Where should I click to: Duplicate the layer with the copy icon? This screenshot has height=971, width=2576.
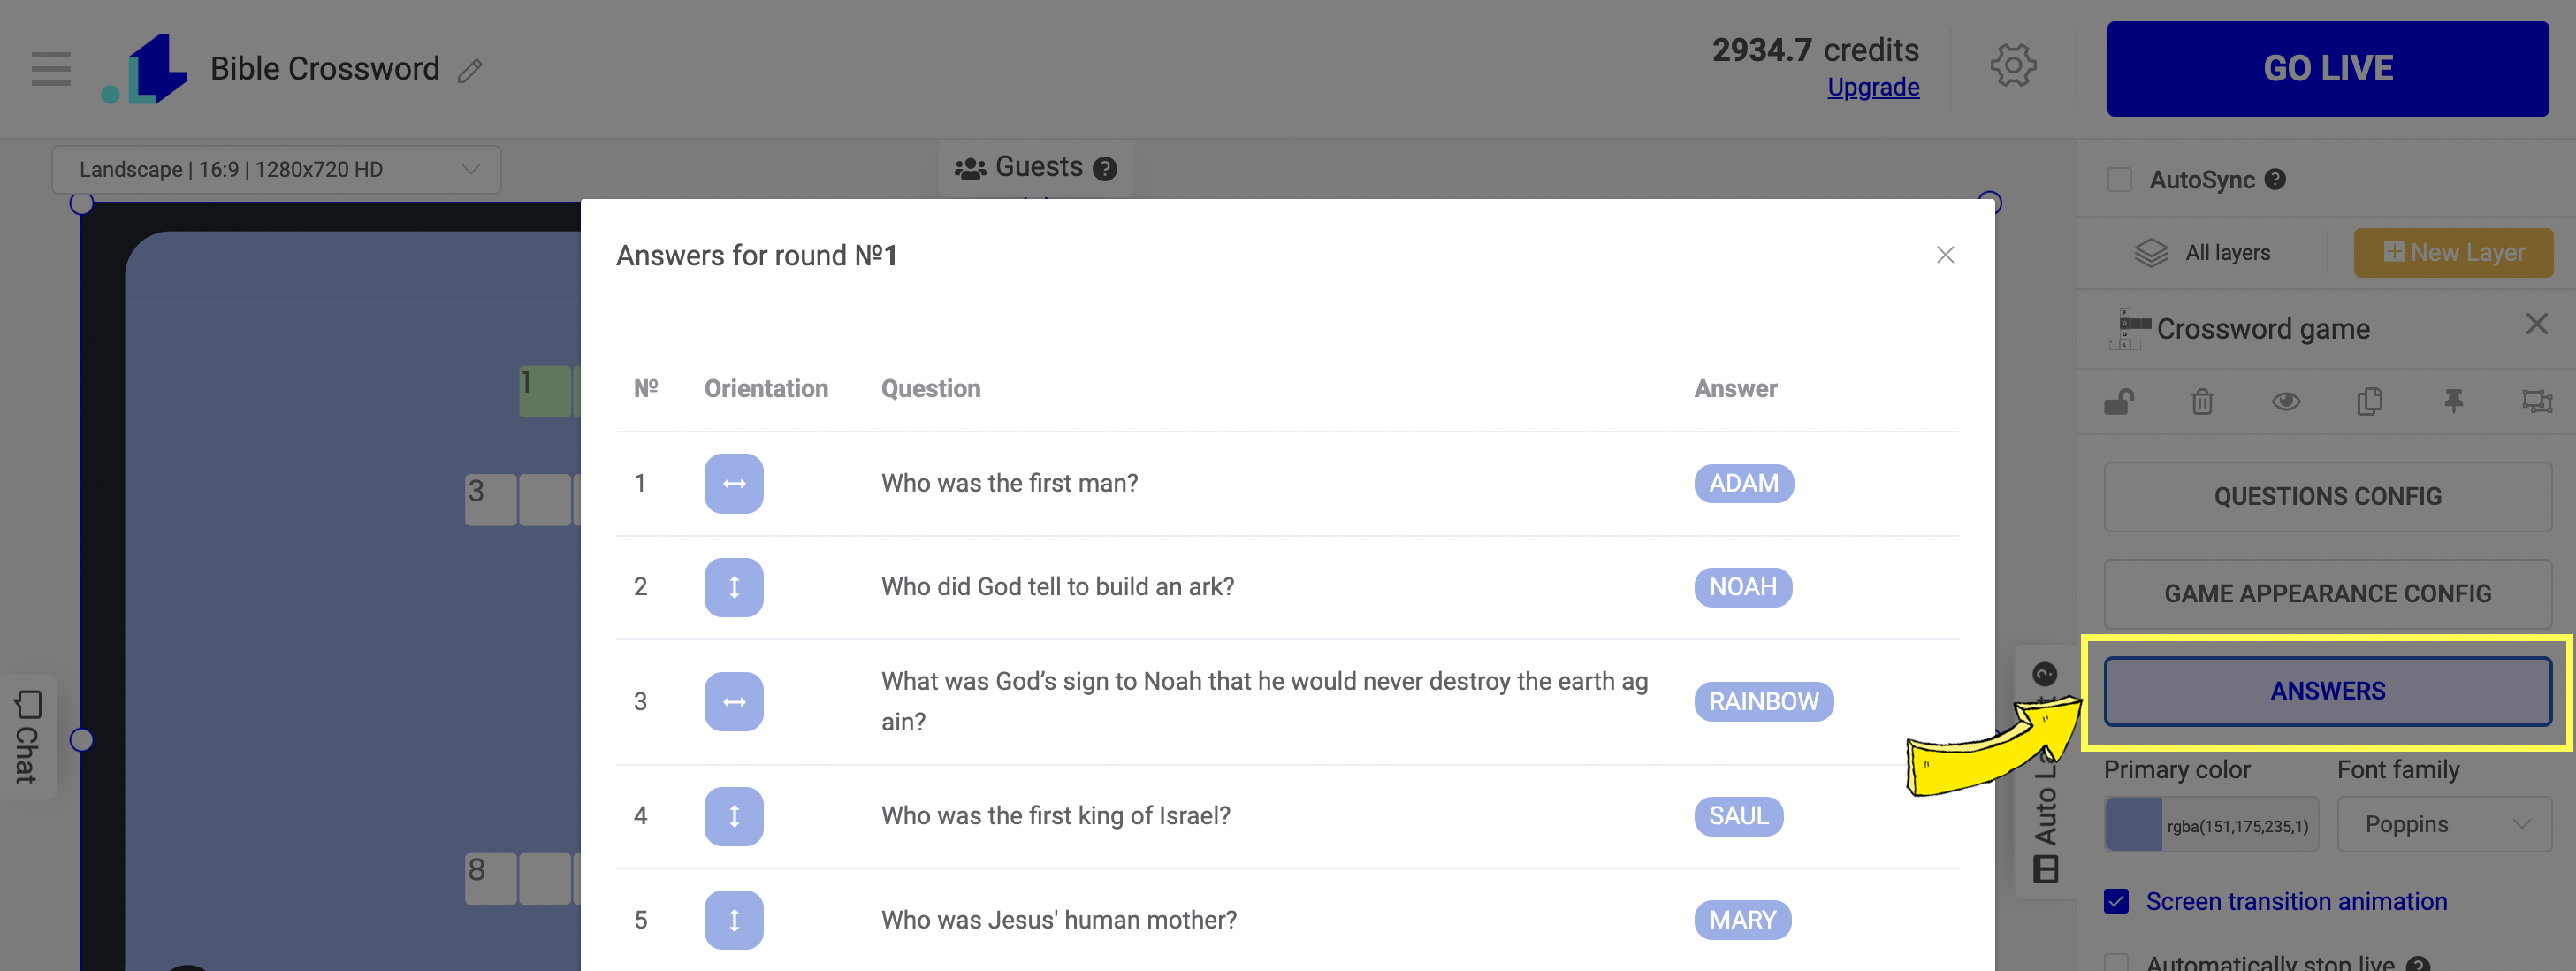point(2369,402)
